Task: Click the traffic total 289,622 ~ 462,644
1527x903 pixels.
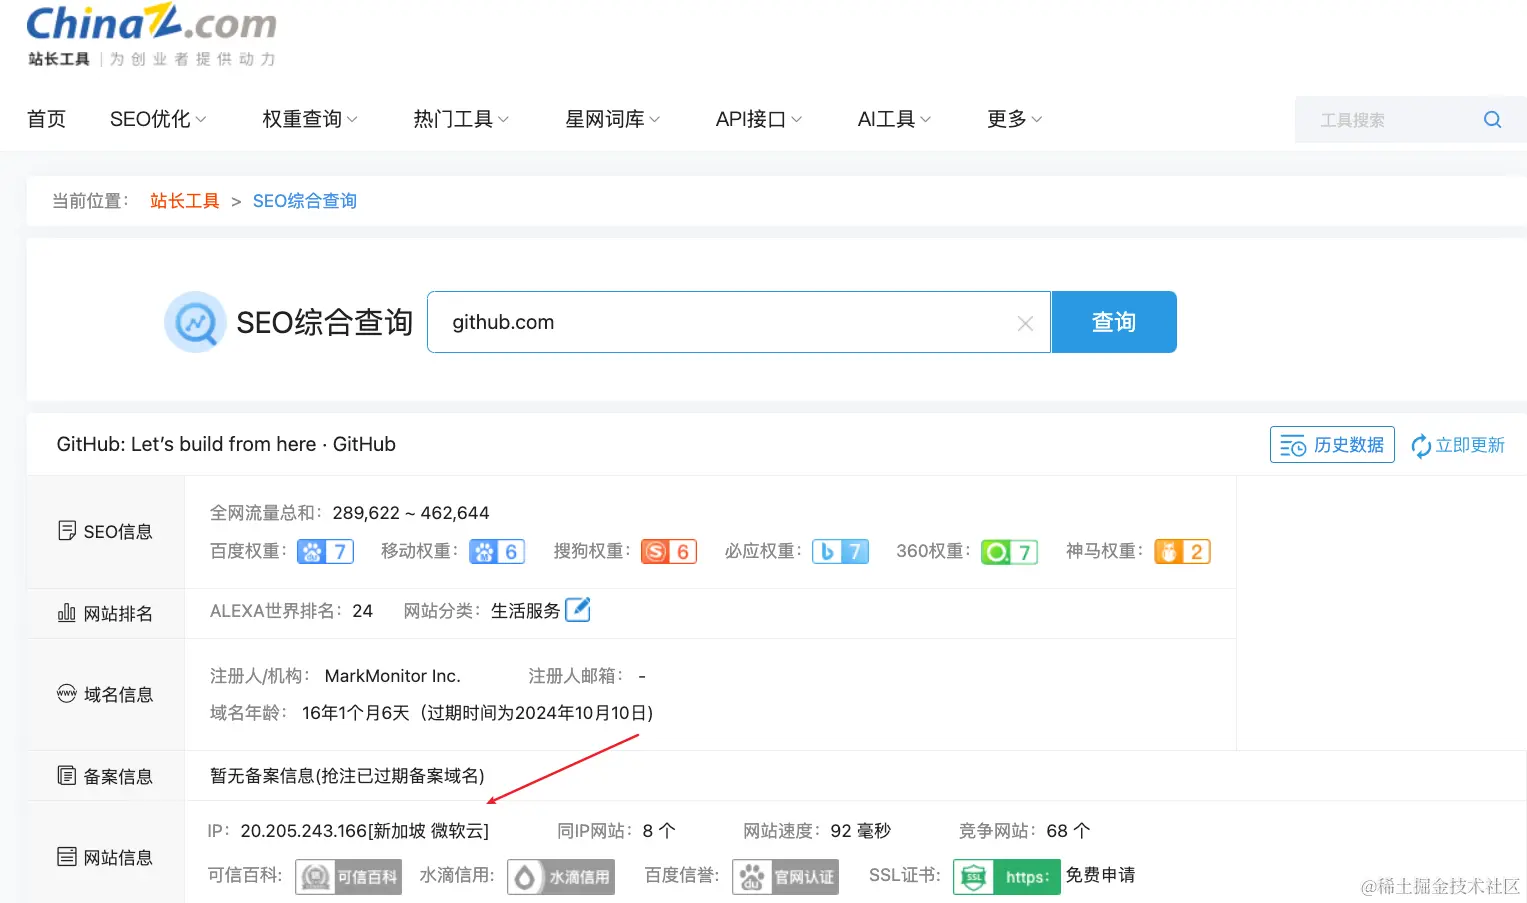Action: coord(411,513)
